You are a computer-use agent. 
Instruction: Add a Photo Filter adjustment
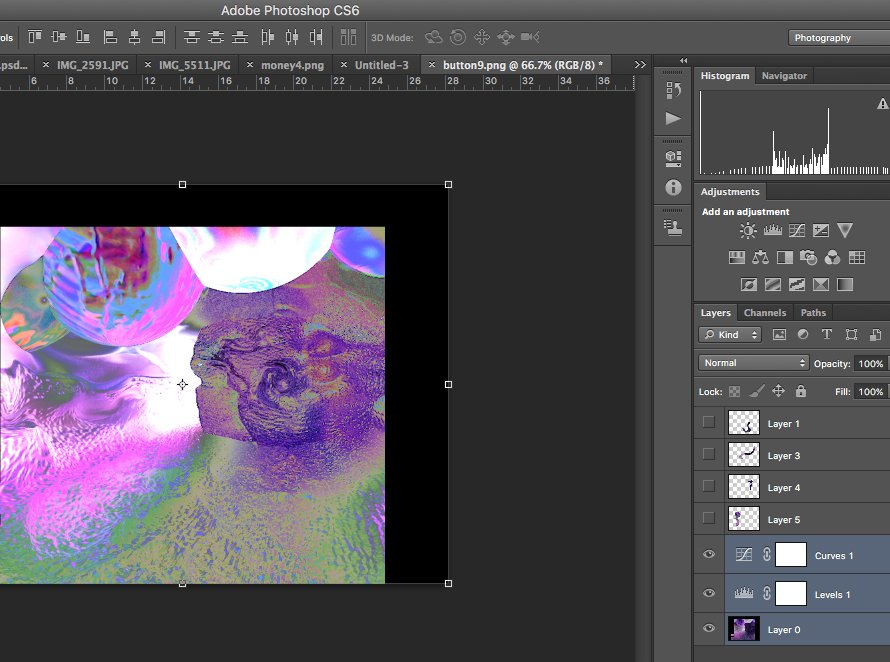tap(808, 258)
